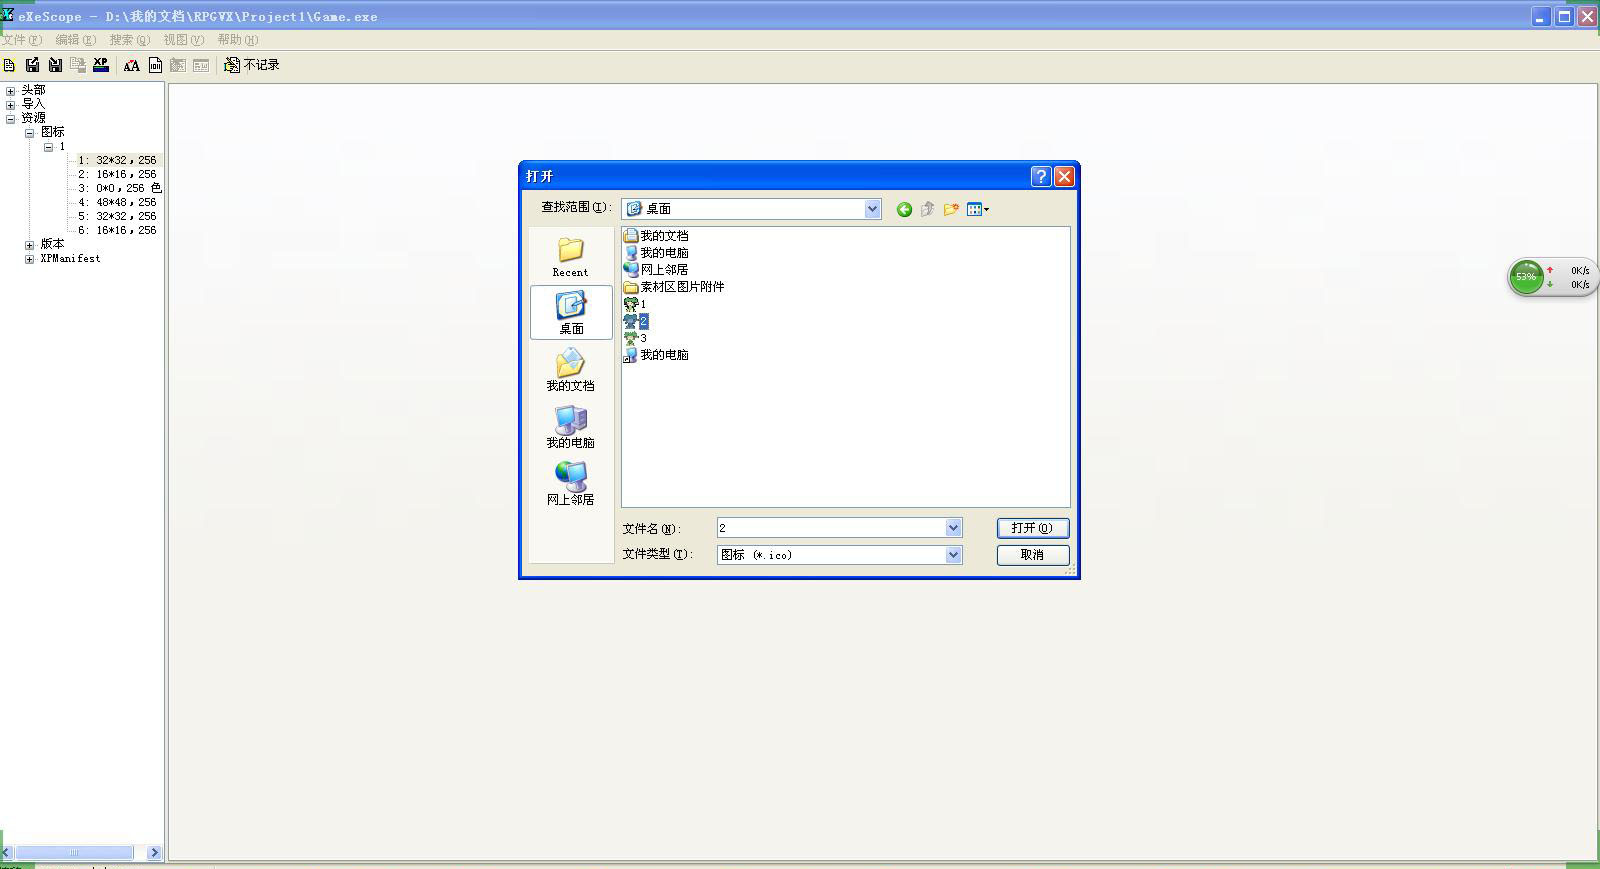Click the tree panel's scroll right arrow
Viewport: 1600px width, 869px height.
point(154,853)
